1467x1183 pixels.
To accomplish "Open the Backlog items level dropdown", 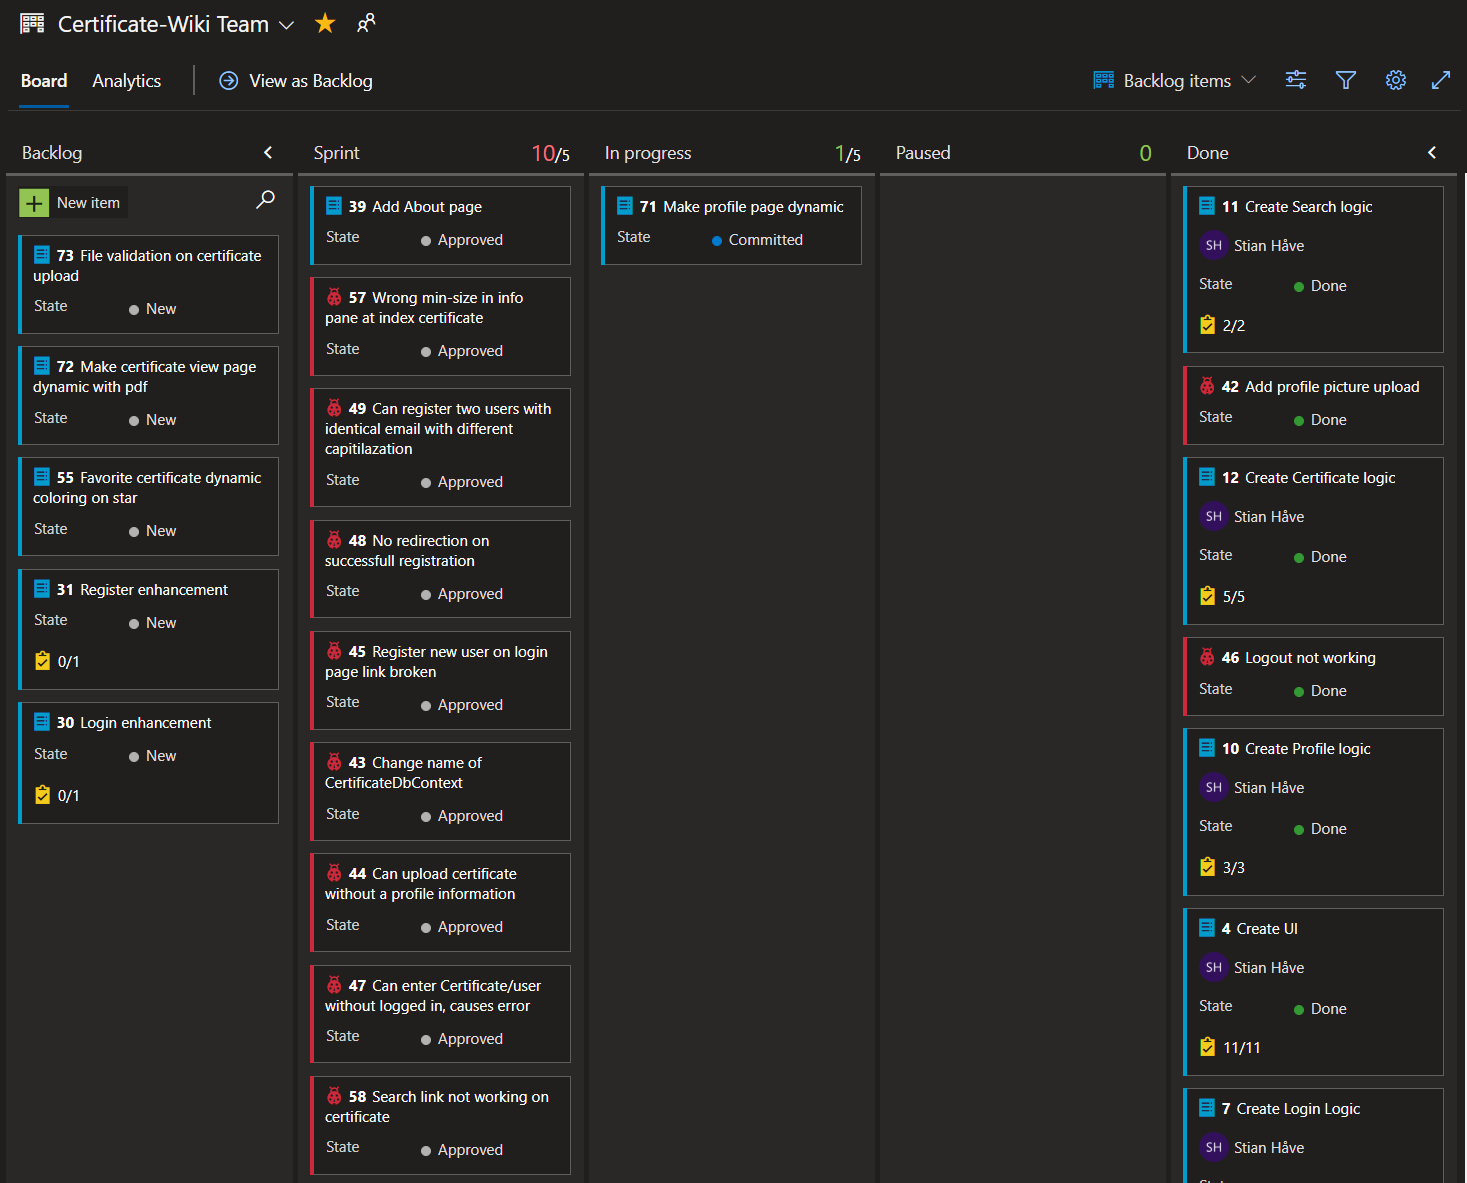I will pos(1175,81).
